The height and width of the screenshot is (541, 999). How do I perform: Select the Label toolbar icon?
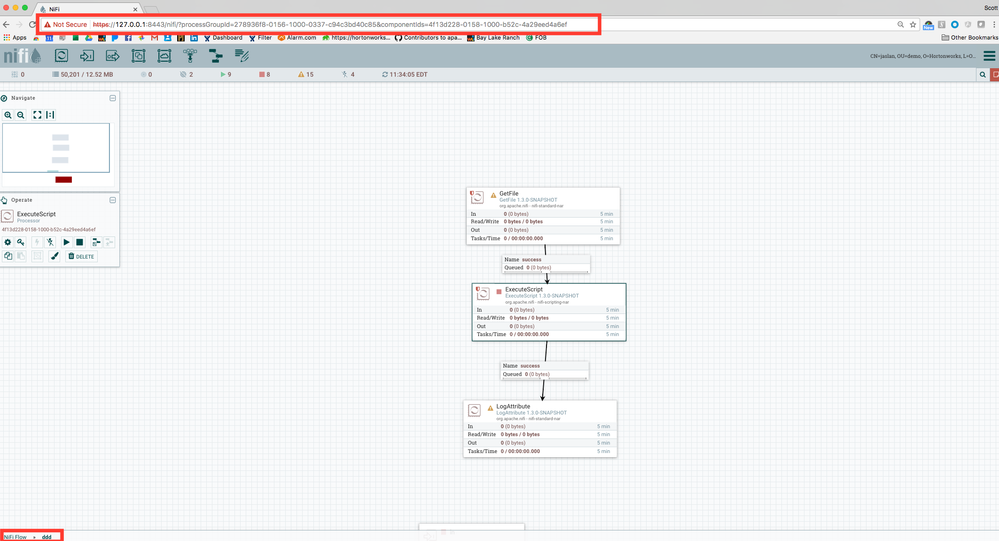pyautogui.click(x=241, y=56)
